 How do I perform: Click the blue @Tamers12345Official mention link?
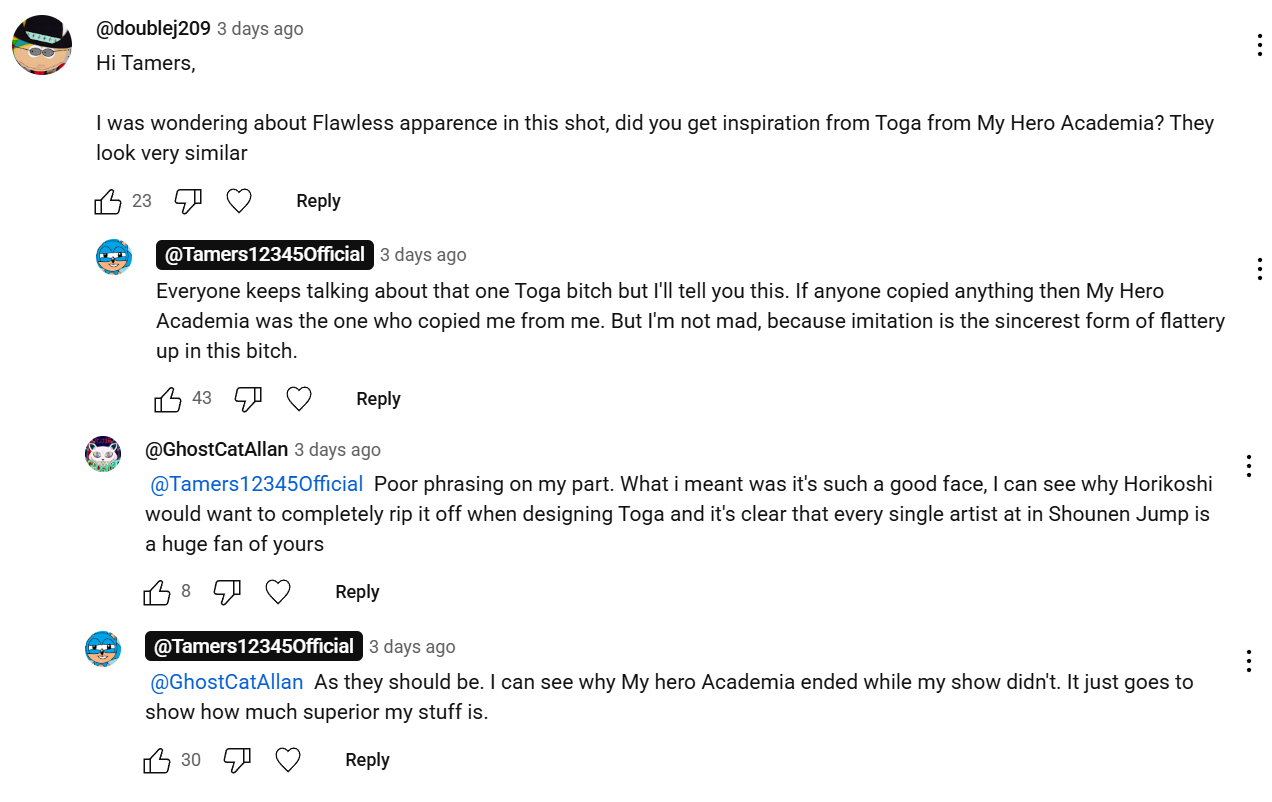click(x=256, y=485)
